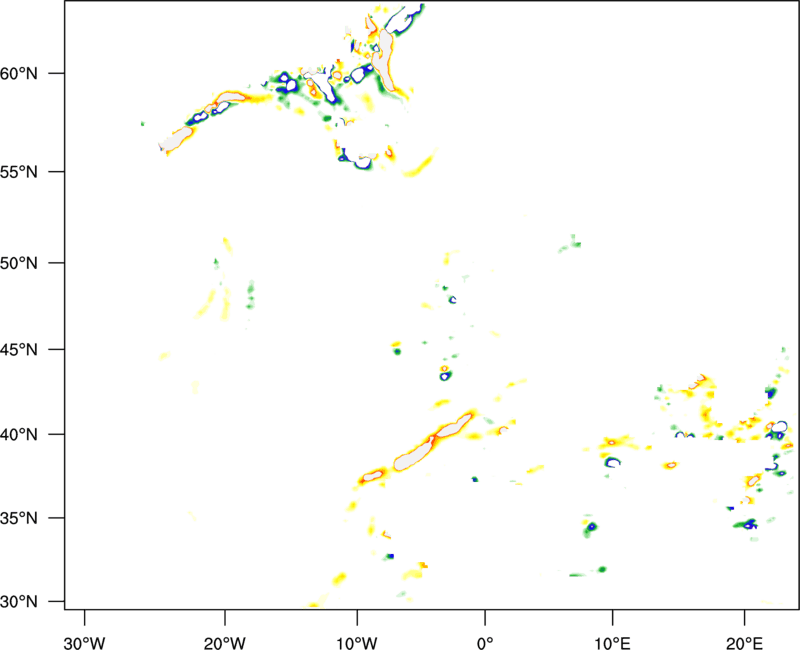Click the 45°N latitude label
The height and width of the screenshot is (650, 800).
19,349
